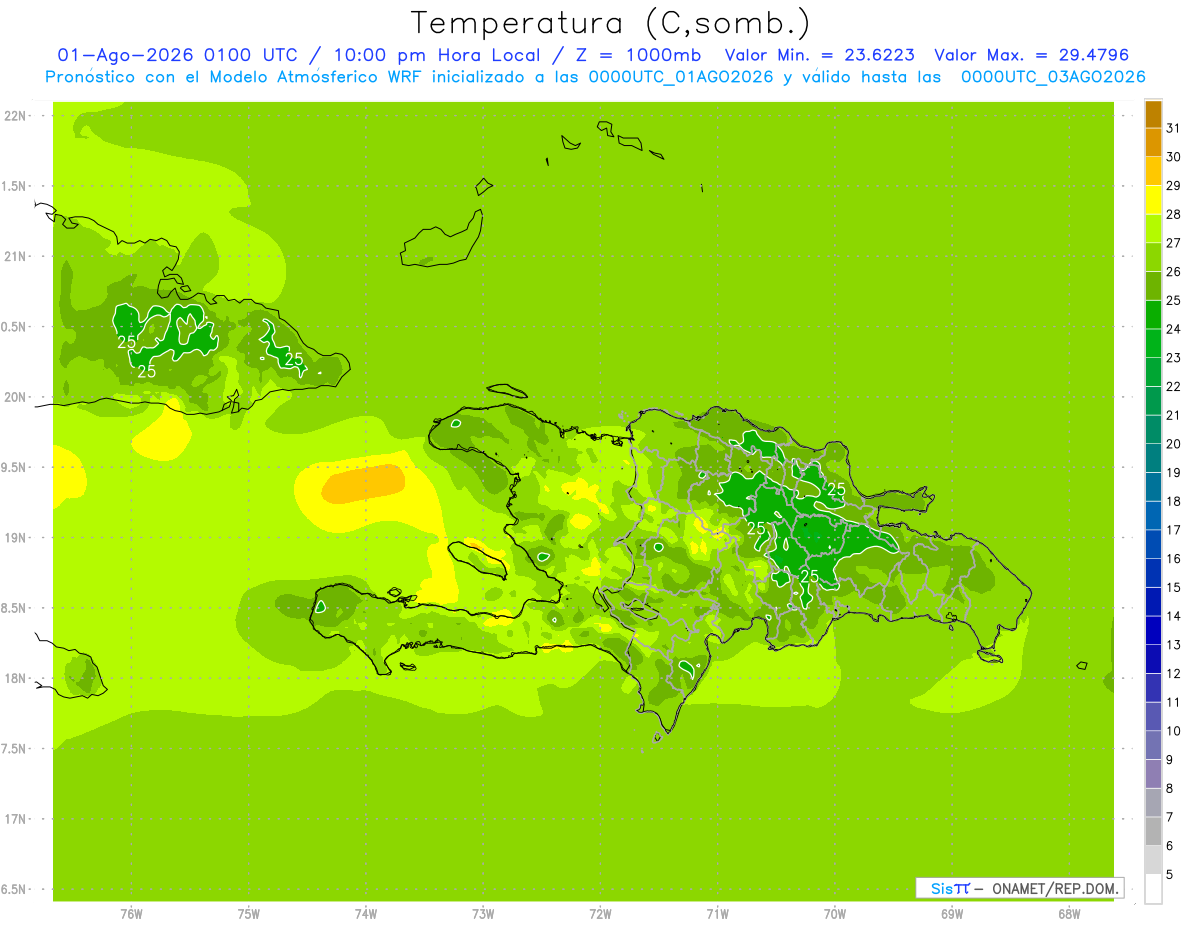The width and height of the screenshot is (1200, 927).
Task: Click the '76W' longitude label
Action: 131,914
